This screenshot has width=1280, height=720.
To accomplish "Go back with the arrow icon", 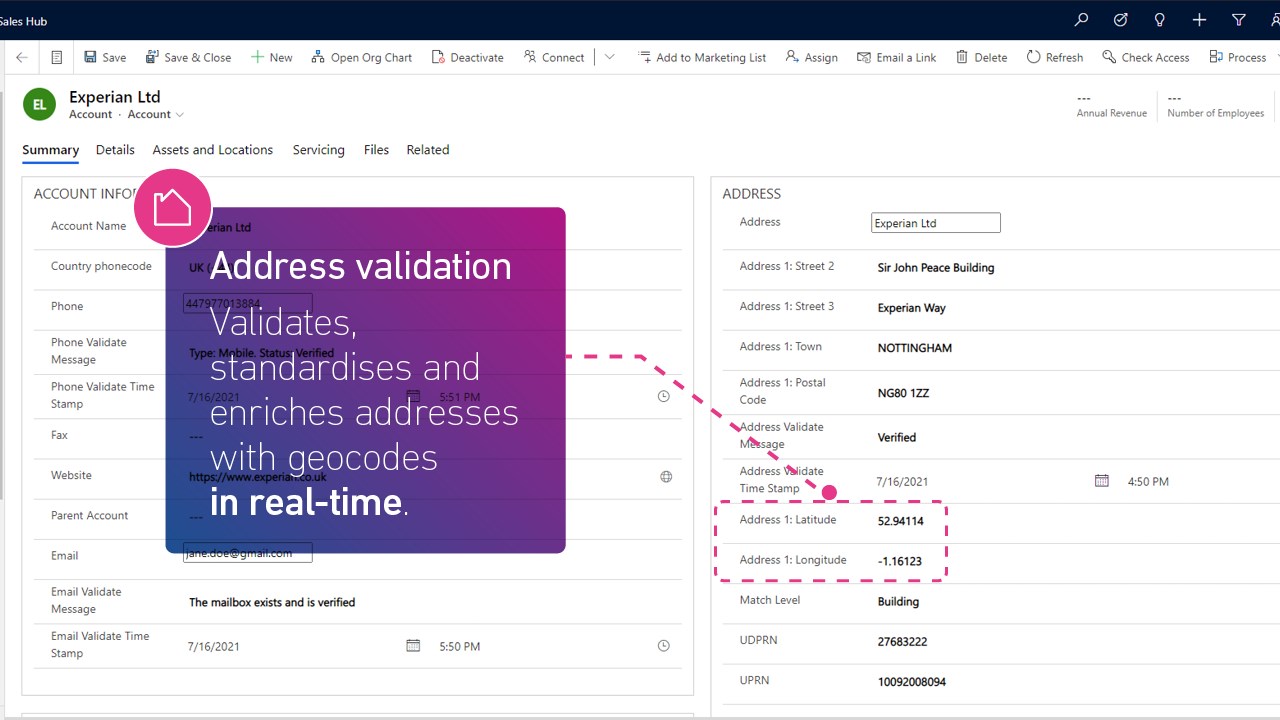I will (22, 57).
